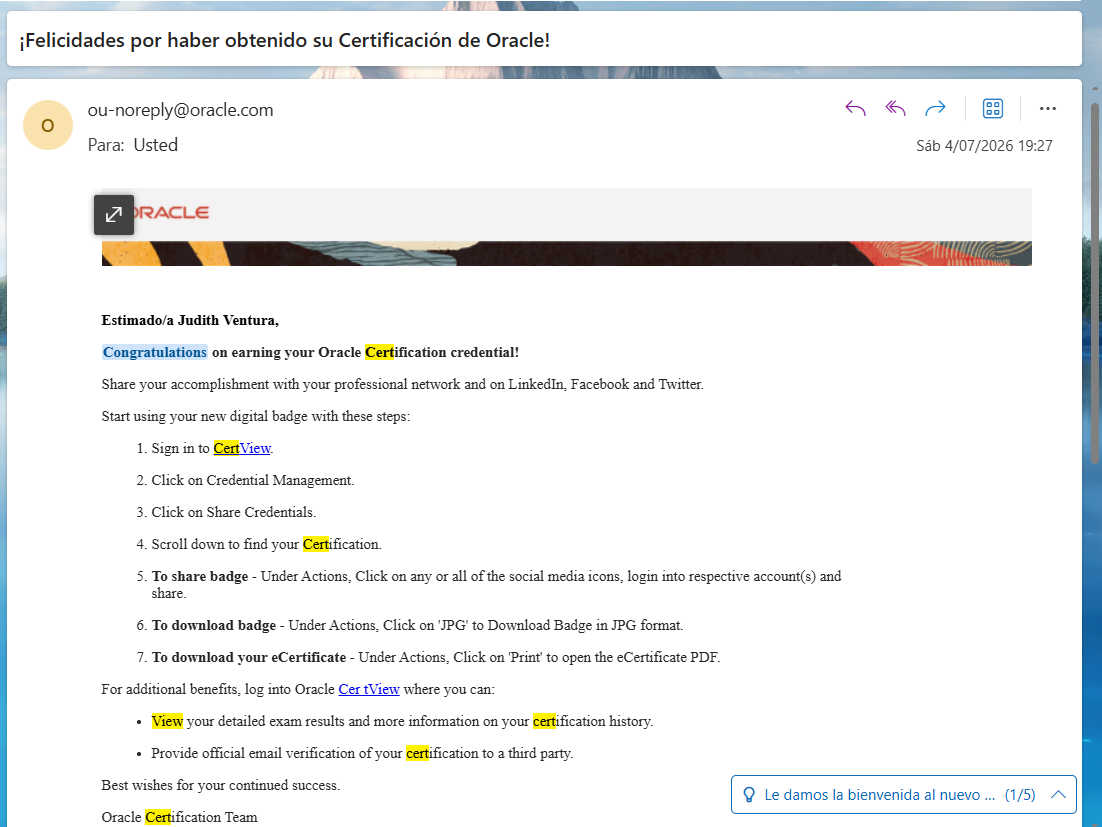
Task: Click 'To download your eCertificate' bold text
Action: click(249, 658)
